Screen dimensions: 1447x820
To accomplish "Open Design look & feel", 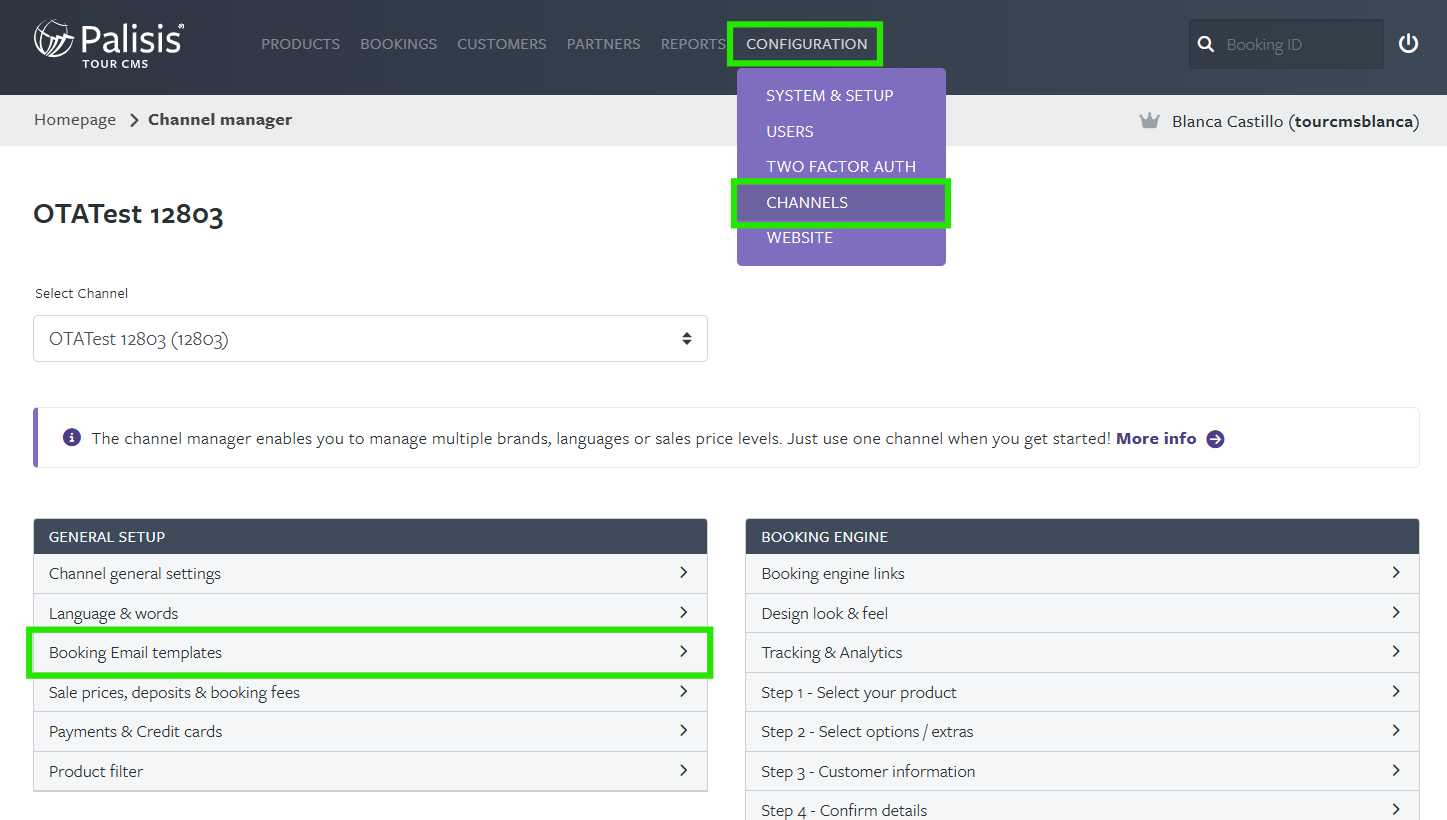I will point(1082,613).
